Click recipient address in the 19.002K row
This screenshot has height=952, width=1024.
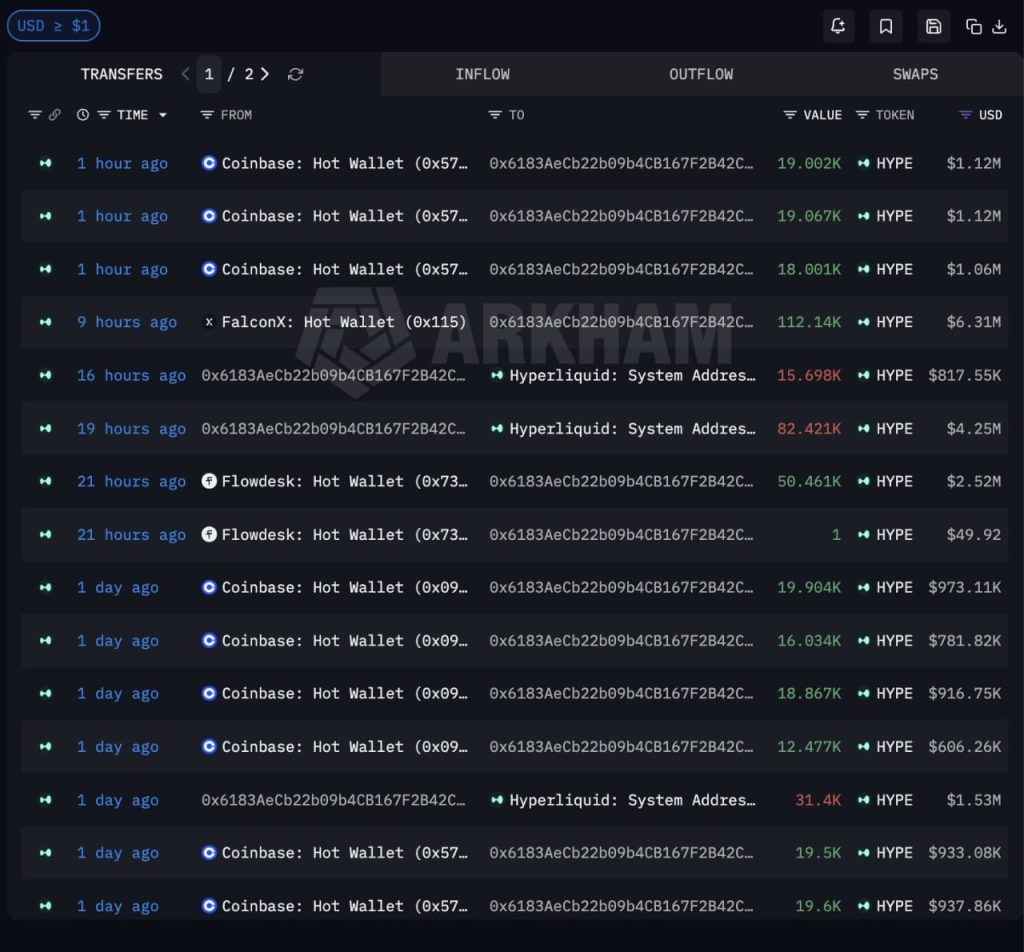pyautogui.click(x=621, y=163)
